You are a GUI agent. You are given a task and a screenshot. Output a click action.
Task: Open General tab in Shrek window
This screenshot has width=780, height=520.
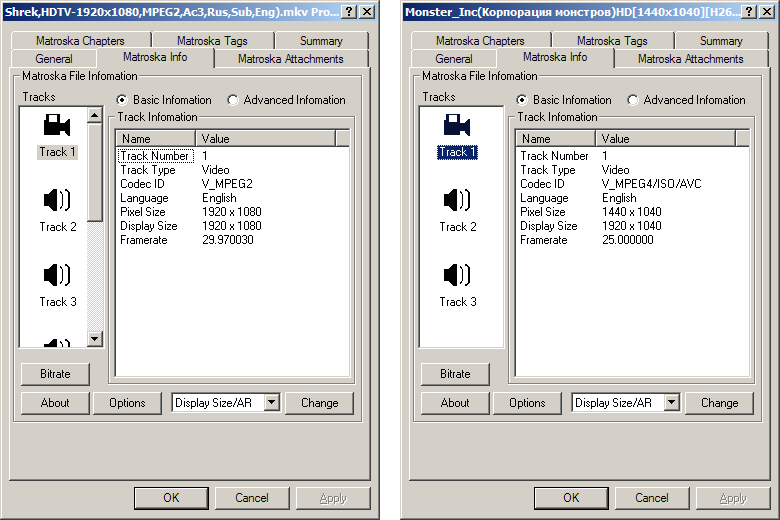pos(54,59)
